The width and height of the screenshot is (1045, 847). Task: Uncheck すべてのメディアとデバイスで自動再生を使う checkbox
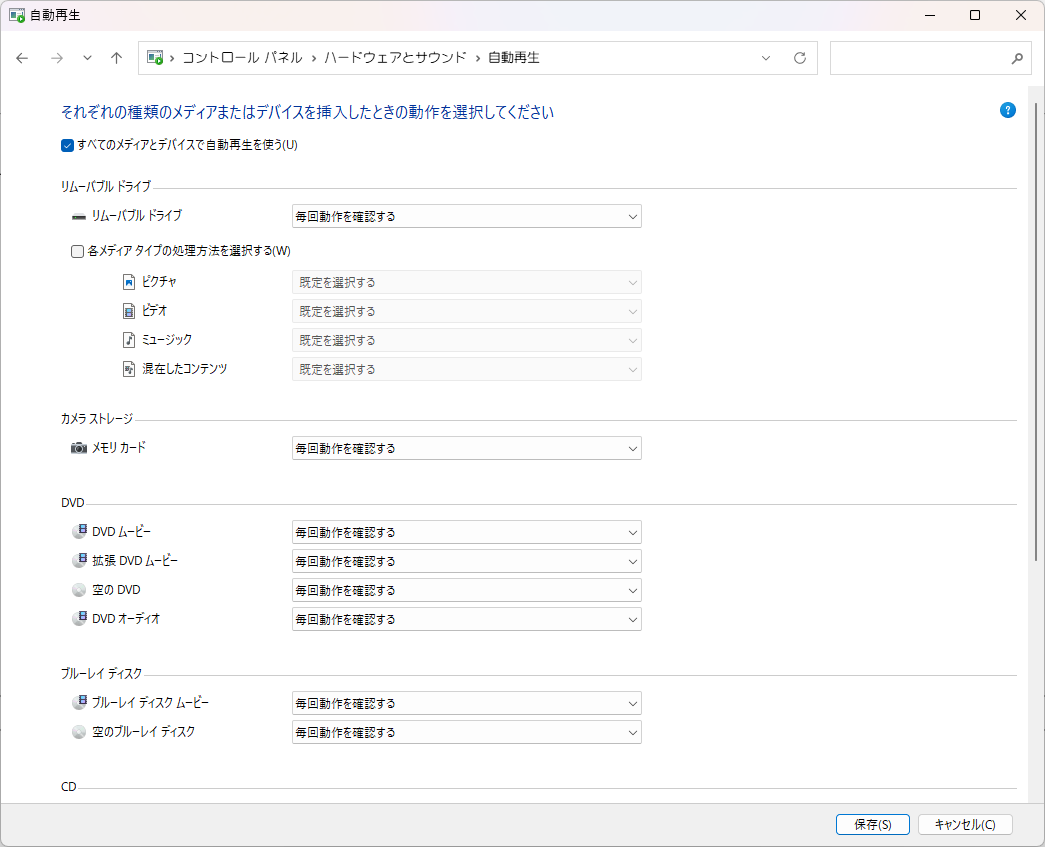tap(67, 145)
